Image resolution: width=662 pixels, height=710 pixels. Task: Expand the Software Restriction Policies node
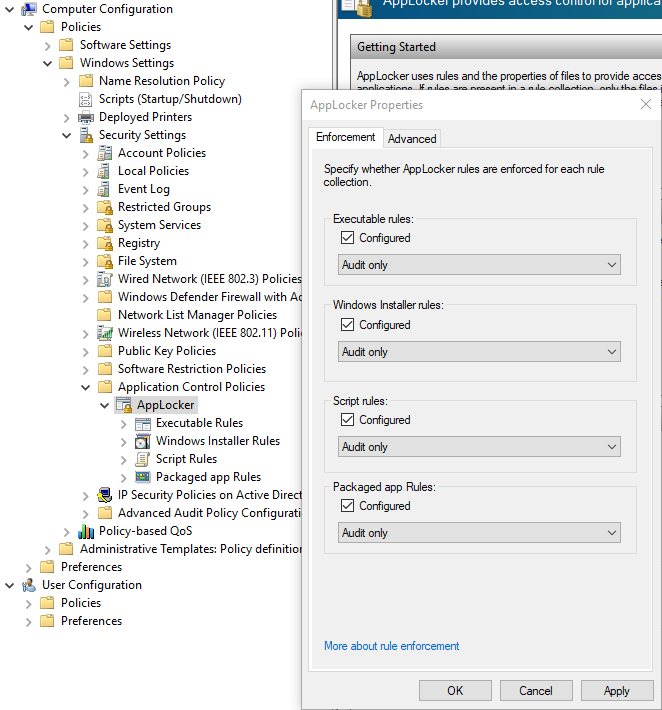pos(86,370)
